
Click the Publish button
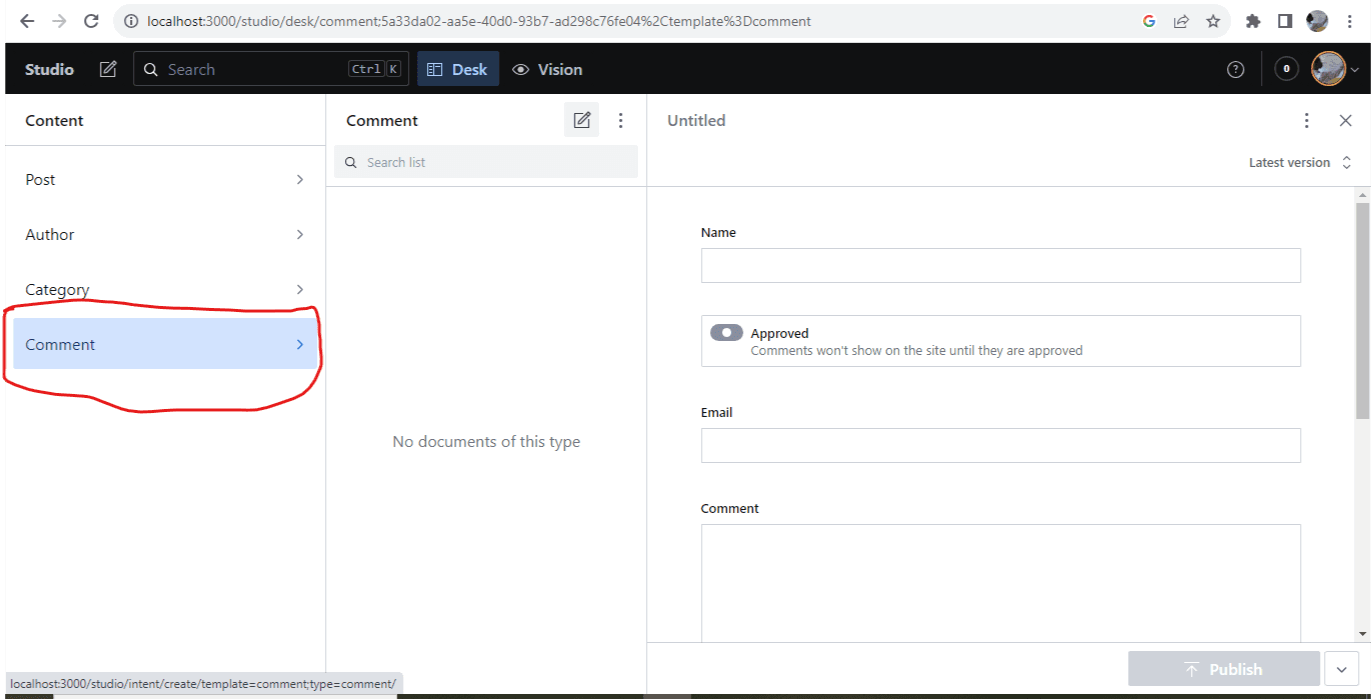pos(1223,669)
